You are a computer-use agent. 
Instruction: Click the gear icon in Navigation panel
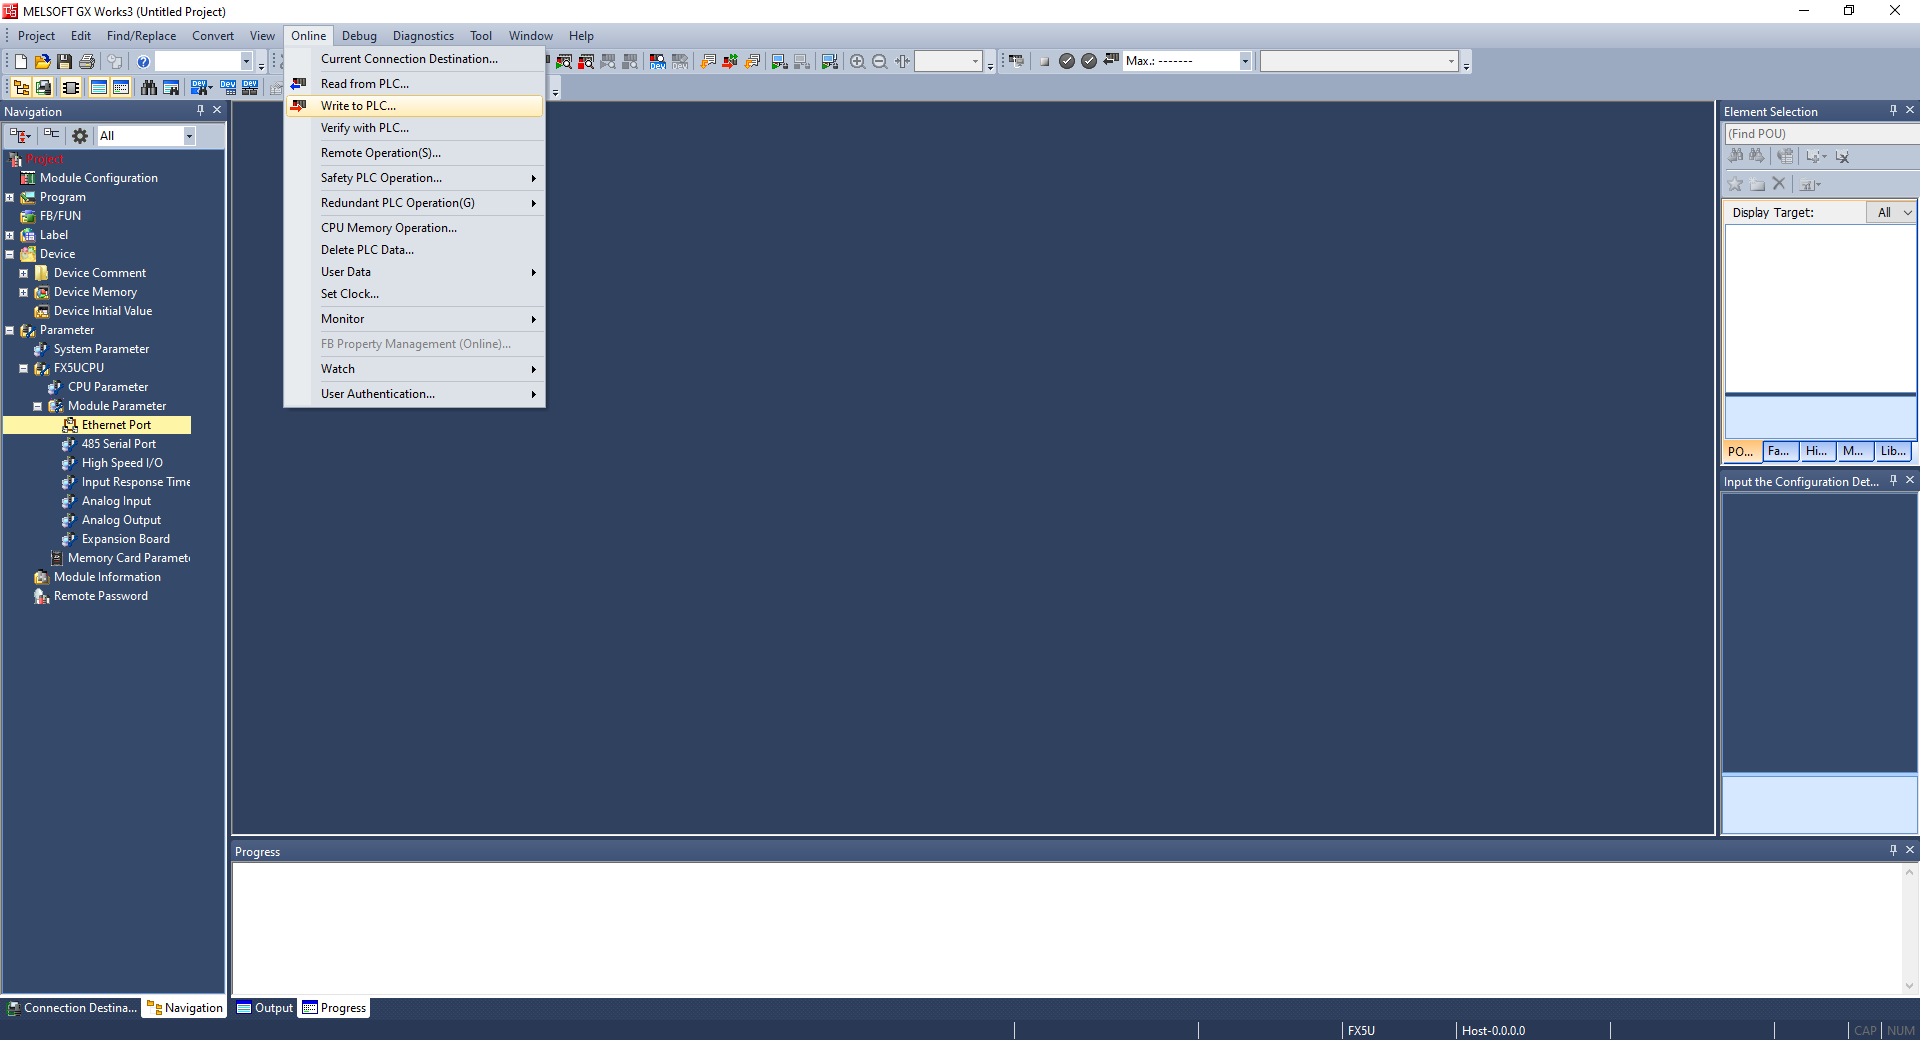[x=80, y=136]
